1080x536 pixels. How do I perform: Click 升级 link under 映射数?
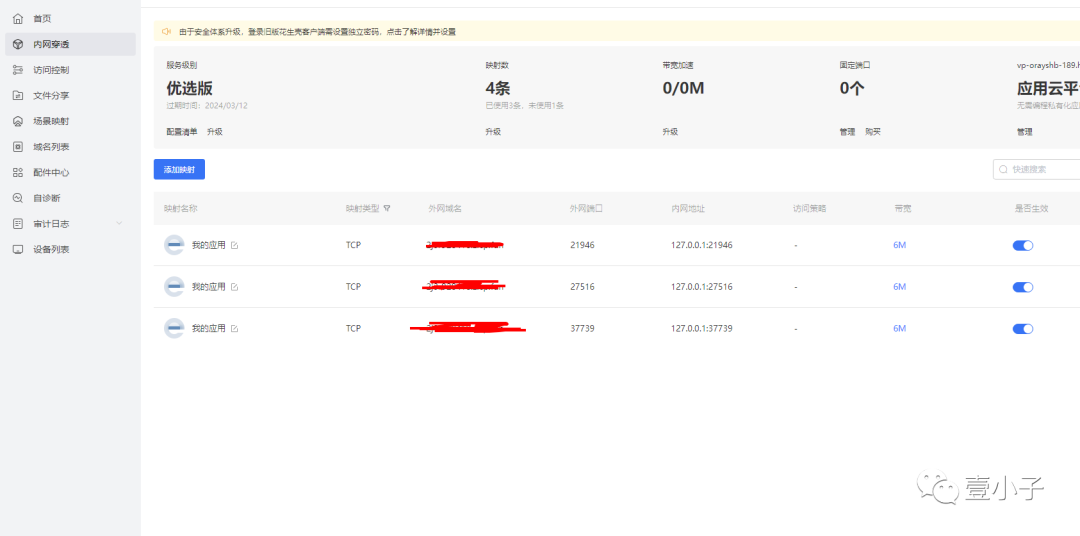point(492,132)
